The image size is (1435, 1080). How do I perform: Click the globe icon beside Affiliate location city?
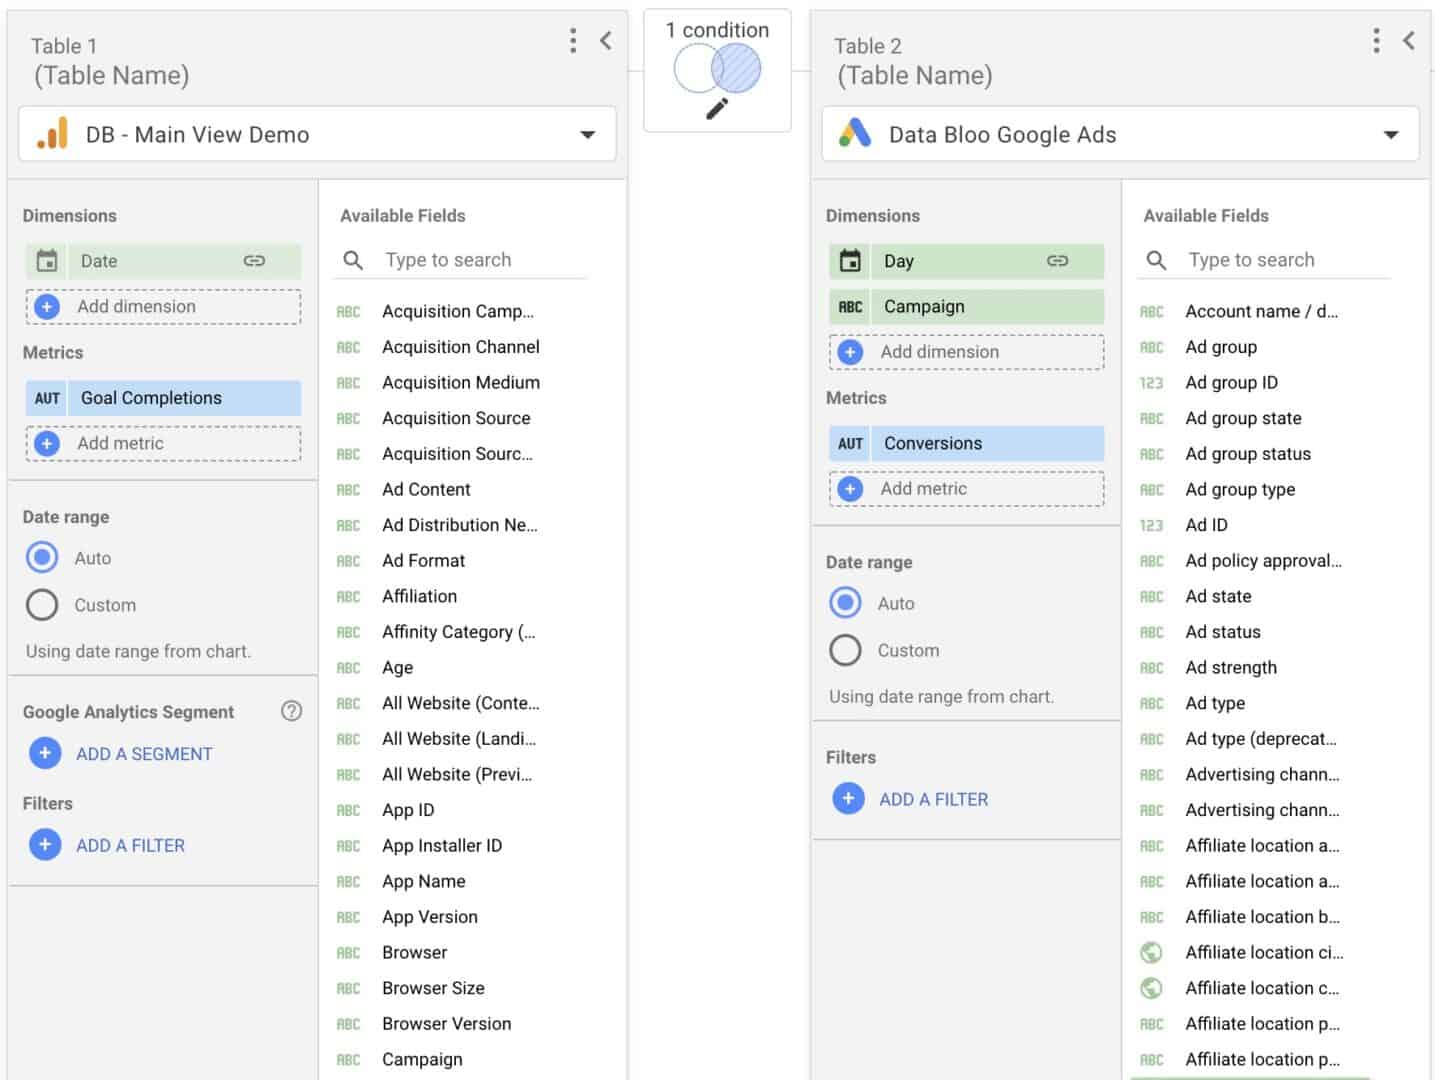pyautogui.click(x=1152, y=952)
